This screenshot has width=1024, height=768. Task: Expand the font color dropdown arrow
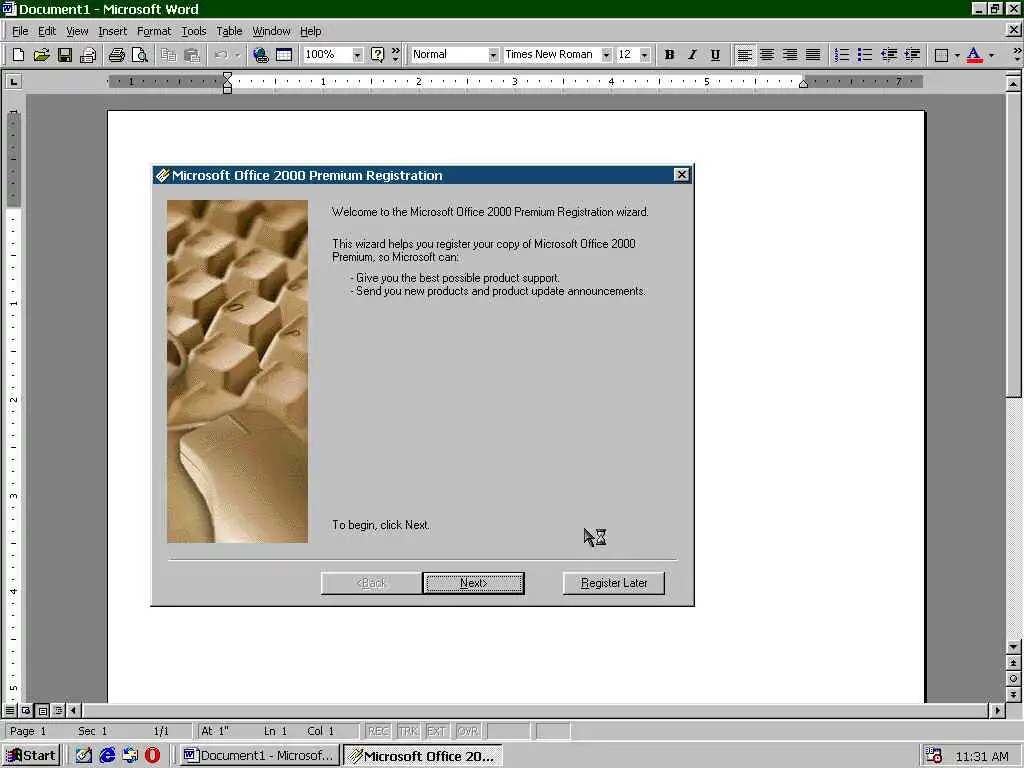point(991,56)
